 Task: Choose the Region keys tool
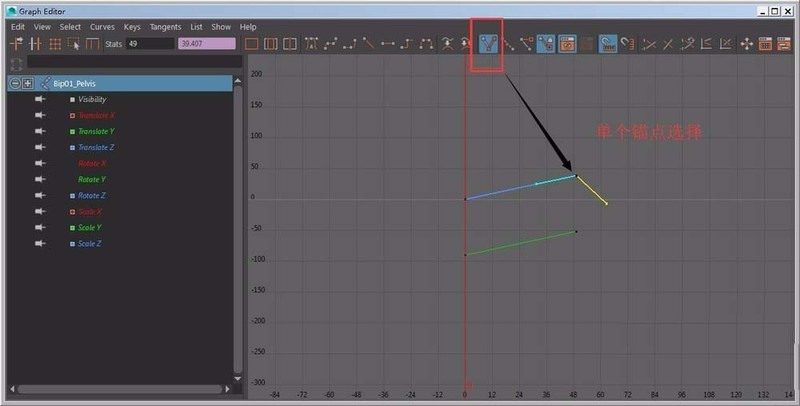(73, 44)
